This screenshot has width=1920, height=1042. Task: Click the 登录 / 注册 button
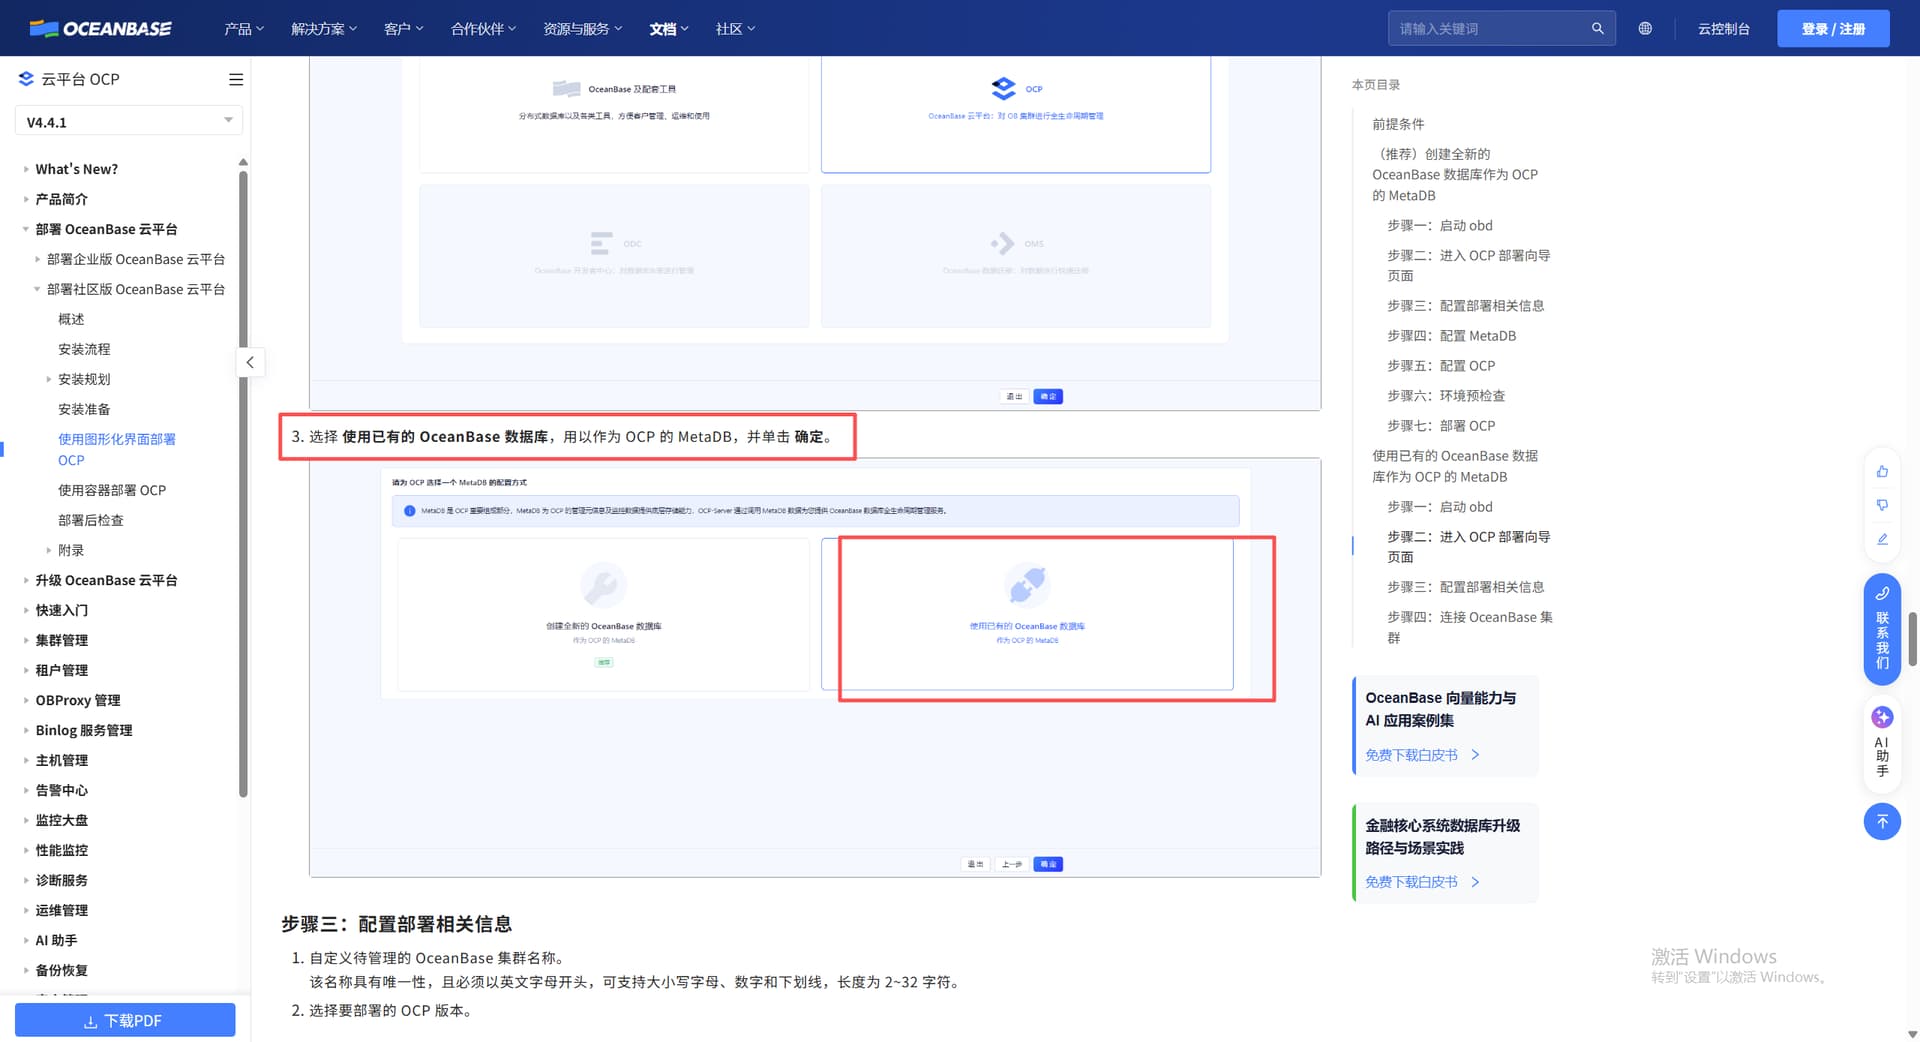point(1833,28)
